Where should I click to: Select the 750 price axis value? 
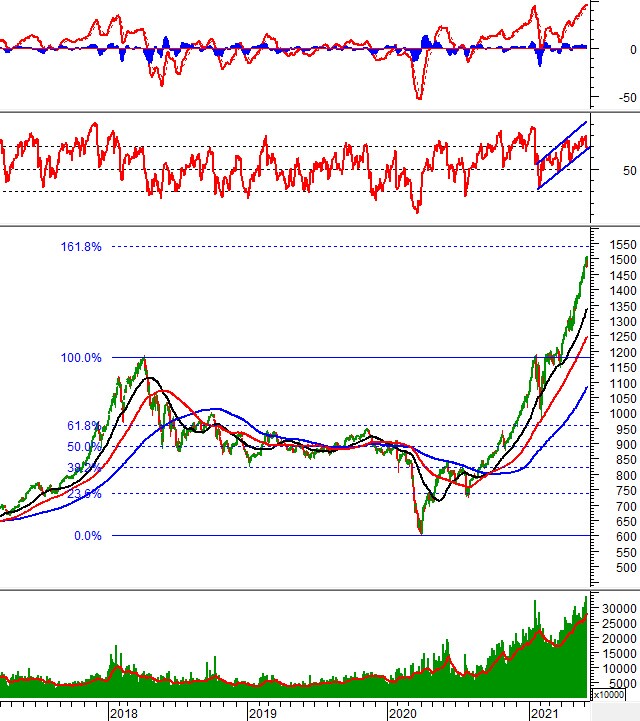tap(626, 491)
